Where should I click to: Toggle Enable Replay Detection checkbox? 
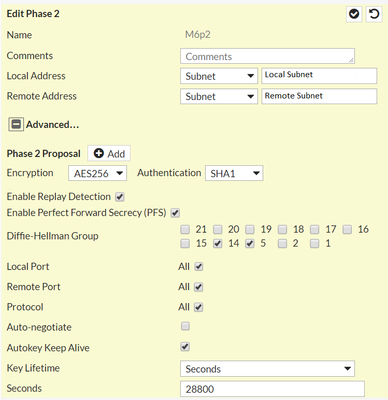[x=120, y=197]
